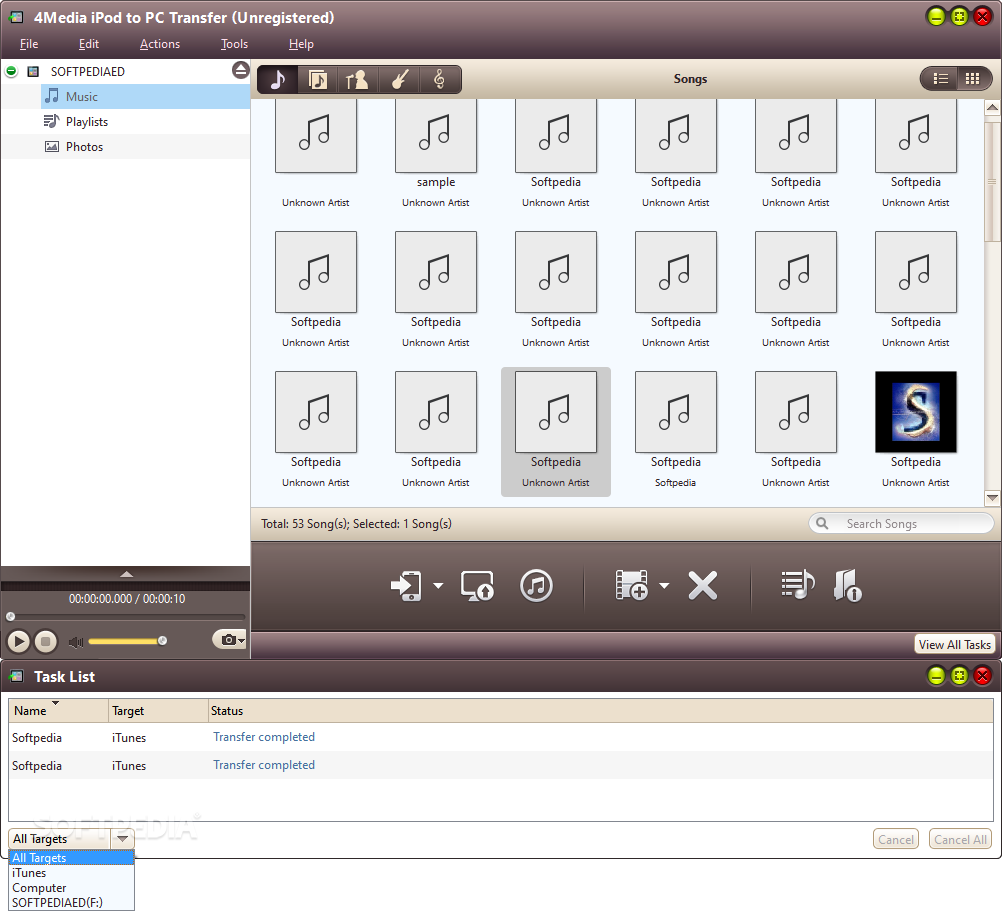Click View All Tasks button
This screenshot has width=1002, height=911.
tap(955, 645)
